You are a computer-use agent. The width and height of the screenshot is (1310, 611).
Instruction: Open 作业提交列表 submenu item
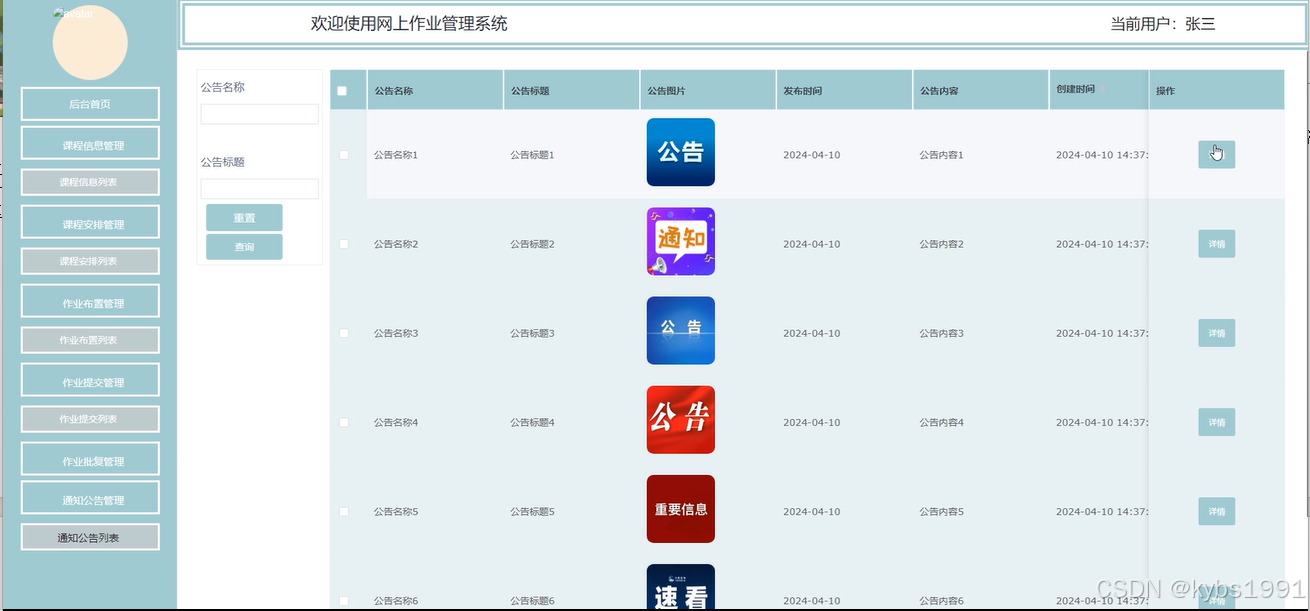[x=90, y=419]
